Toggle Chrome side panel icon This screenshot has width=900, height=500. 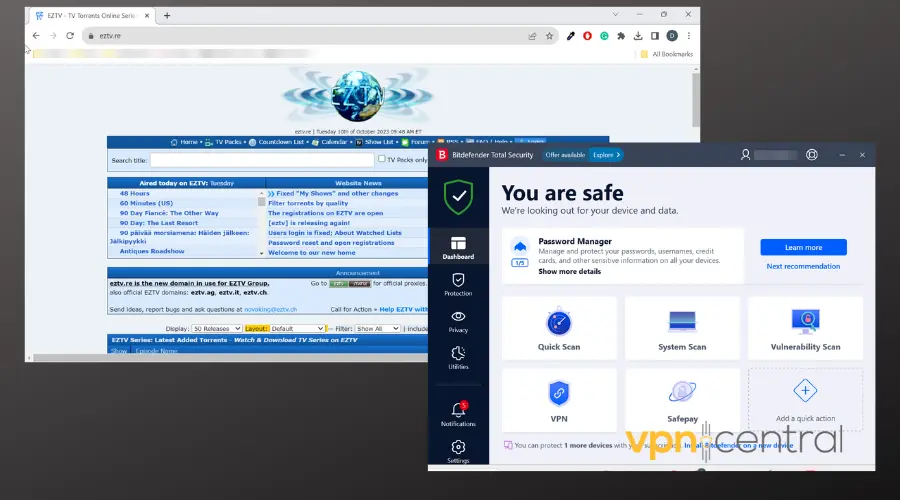(x=655, y=36)
